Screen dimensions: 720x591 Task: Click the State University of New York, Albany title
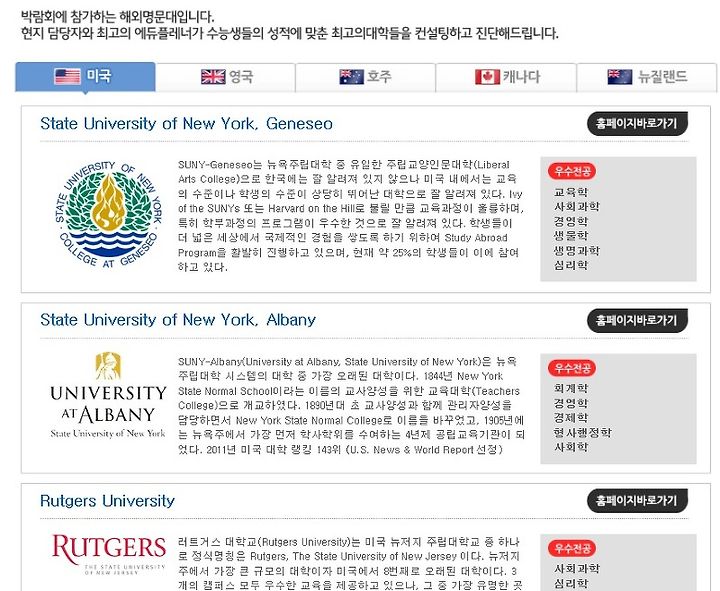point(178,320)
